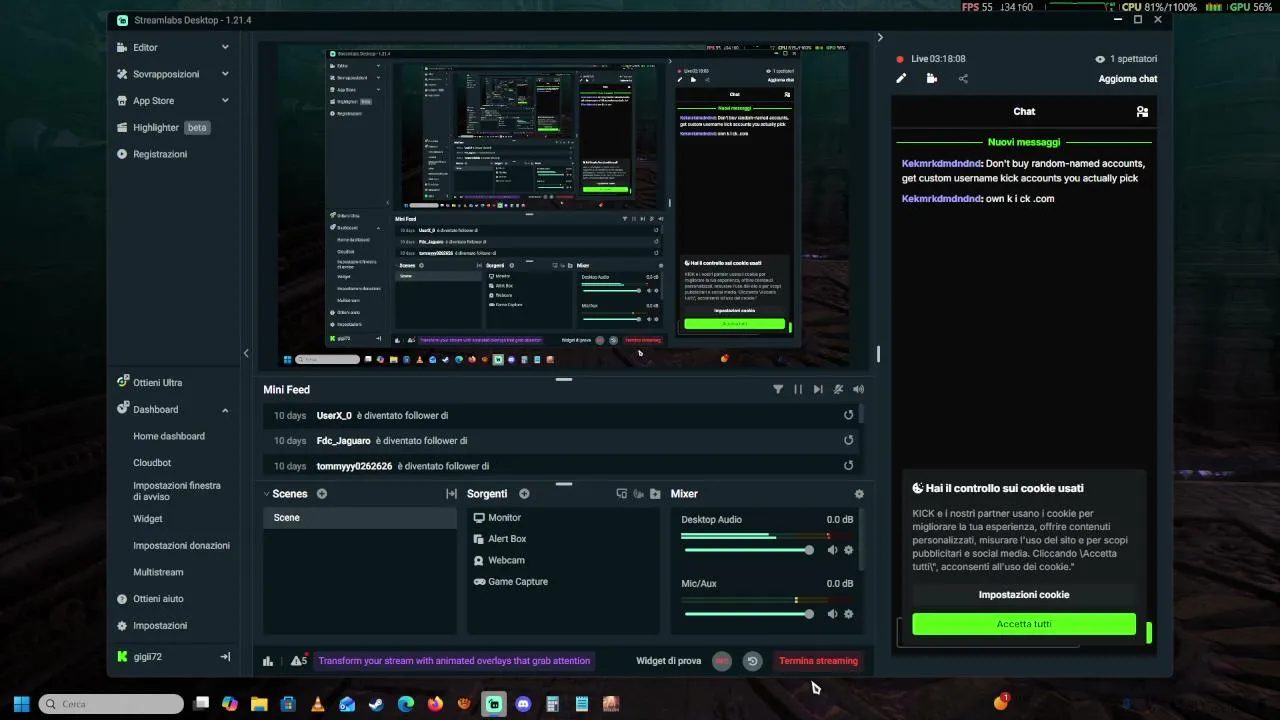Click Termina streaming to end stream
The width and height of the screenshot is (1280, 720).
coord(818,661)
